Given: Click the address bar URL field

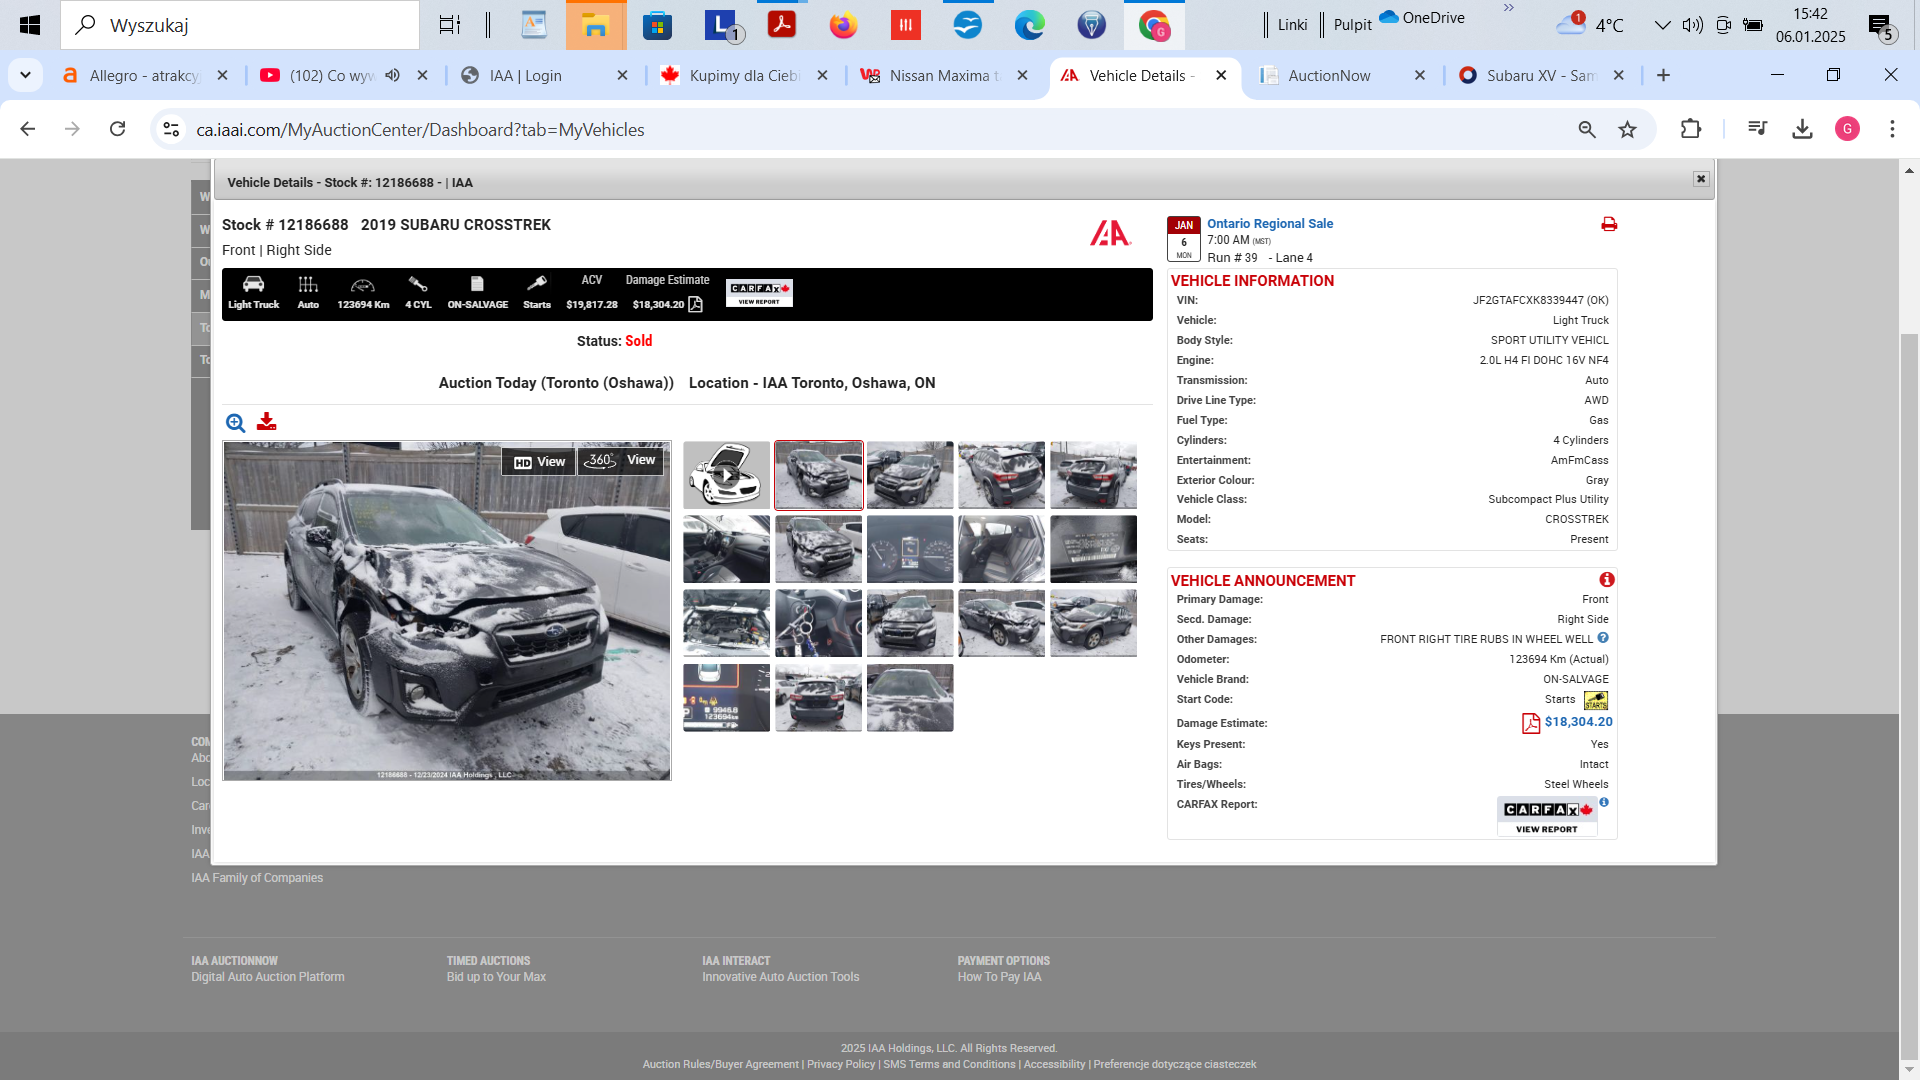Looking at the screenshot, I should click(870, 129).
